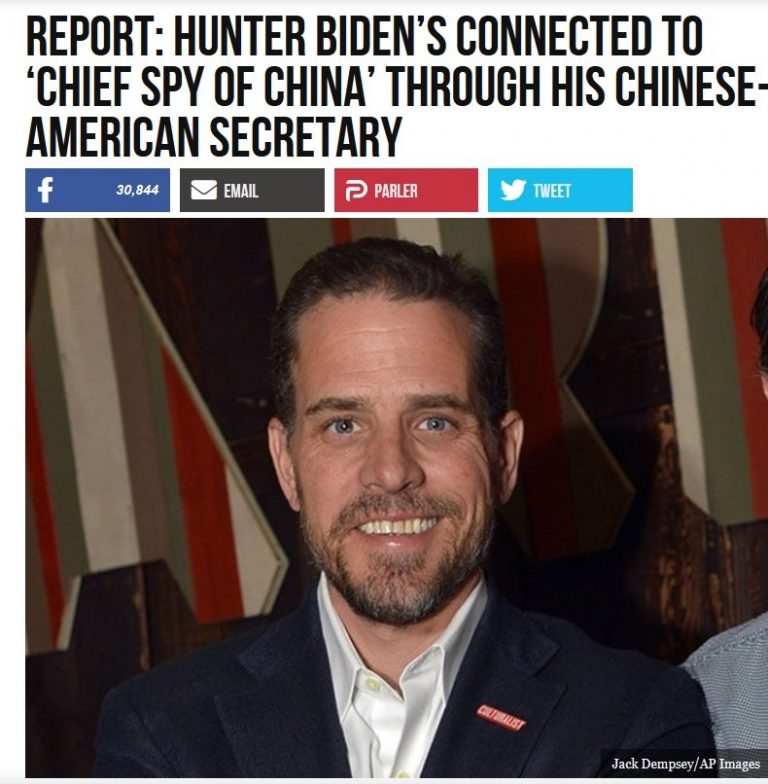Click the 'Jack Dempsey/AP Images' photo credit
768x784 pixels.
pyautogui.click(x=686, y=764)
